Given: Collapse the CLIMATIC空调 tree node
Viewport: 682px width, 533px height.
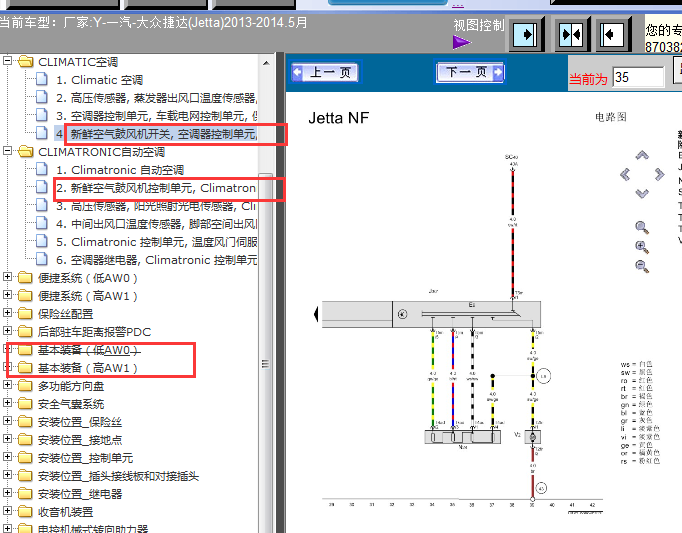Looking at the screenshot, I should (7, 60).
